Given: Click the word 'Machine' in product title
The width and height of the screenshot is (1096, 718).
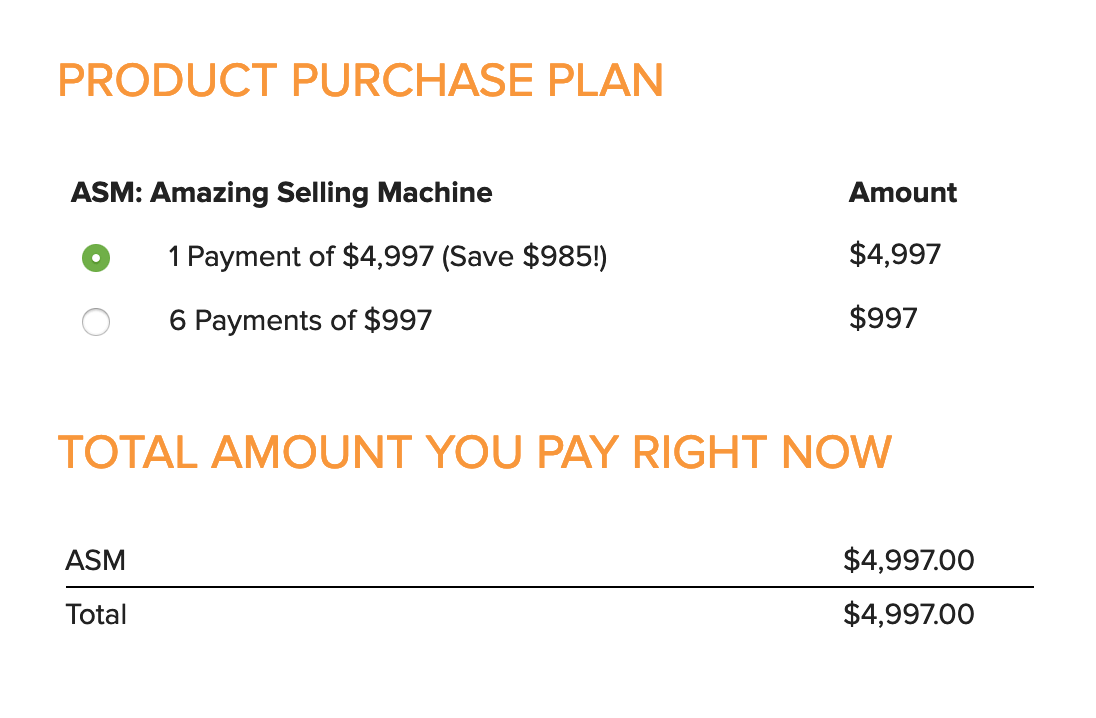Looking at the screenshot, I should coord(435,193).
